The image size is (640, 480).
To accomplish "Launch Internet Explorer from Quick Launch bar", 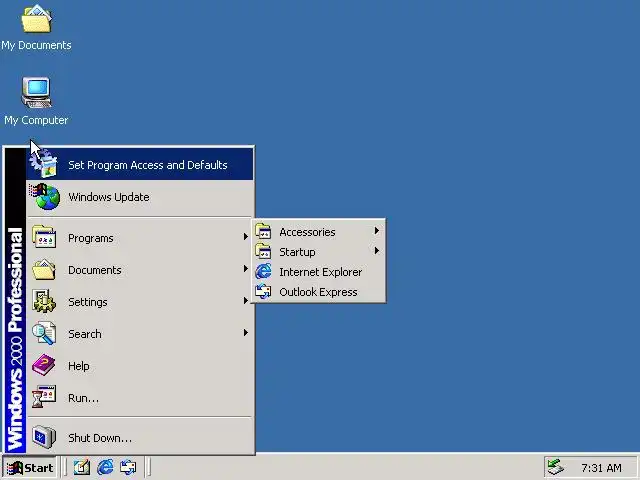I will tap(105, 467).
